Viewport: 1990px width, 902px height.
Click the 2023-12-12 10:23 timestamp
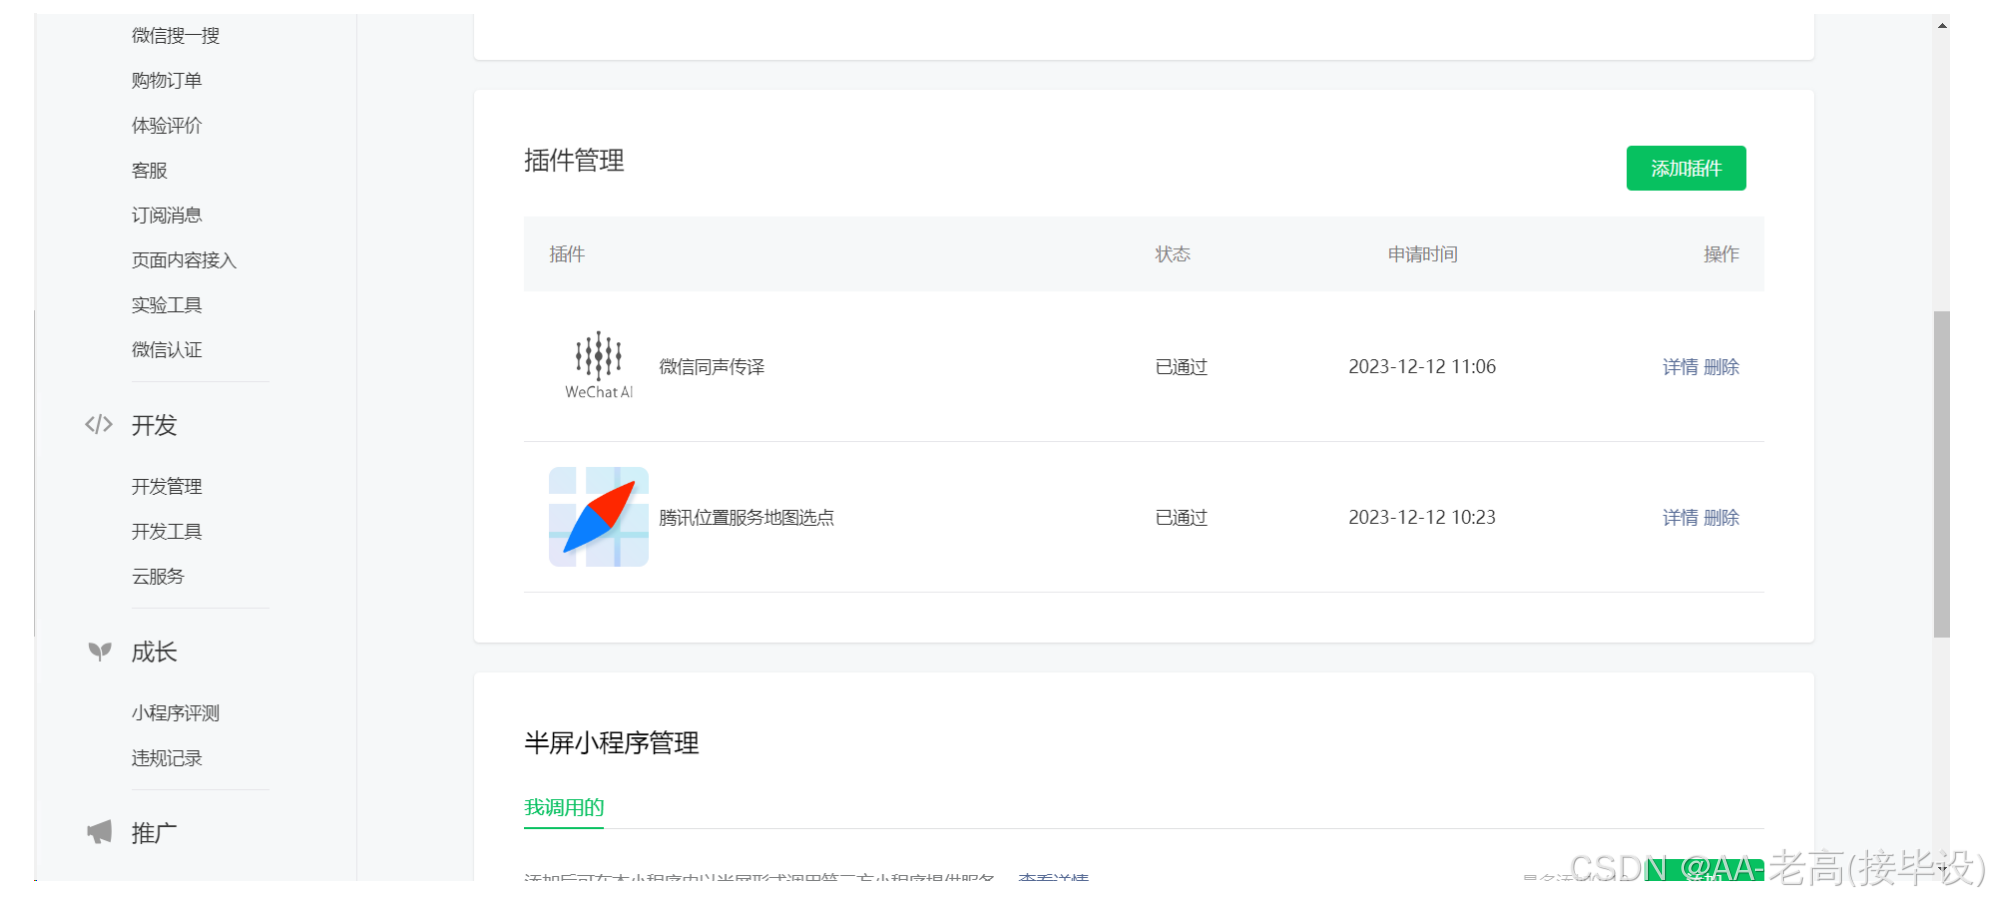(x=1422, y=518)
